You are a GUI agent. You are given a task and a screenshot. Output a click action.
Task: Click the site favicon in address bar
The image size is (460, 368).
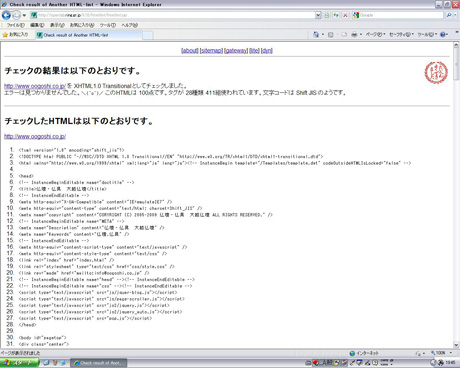click(x=34, y=15)
